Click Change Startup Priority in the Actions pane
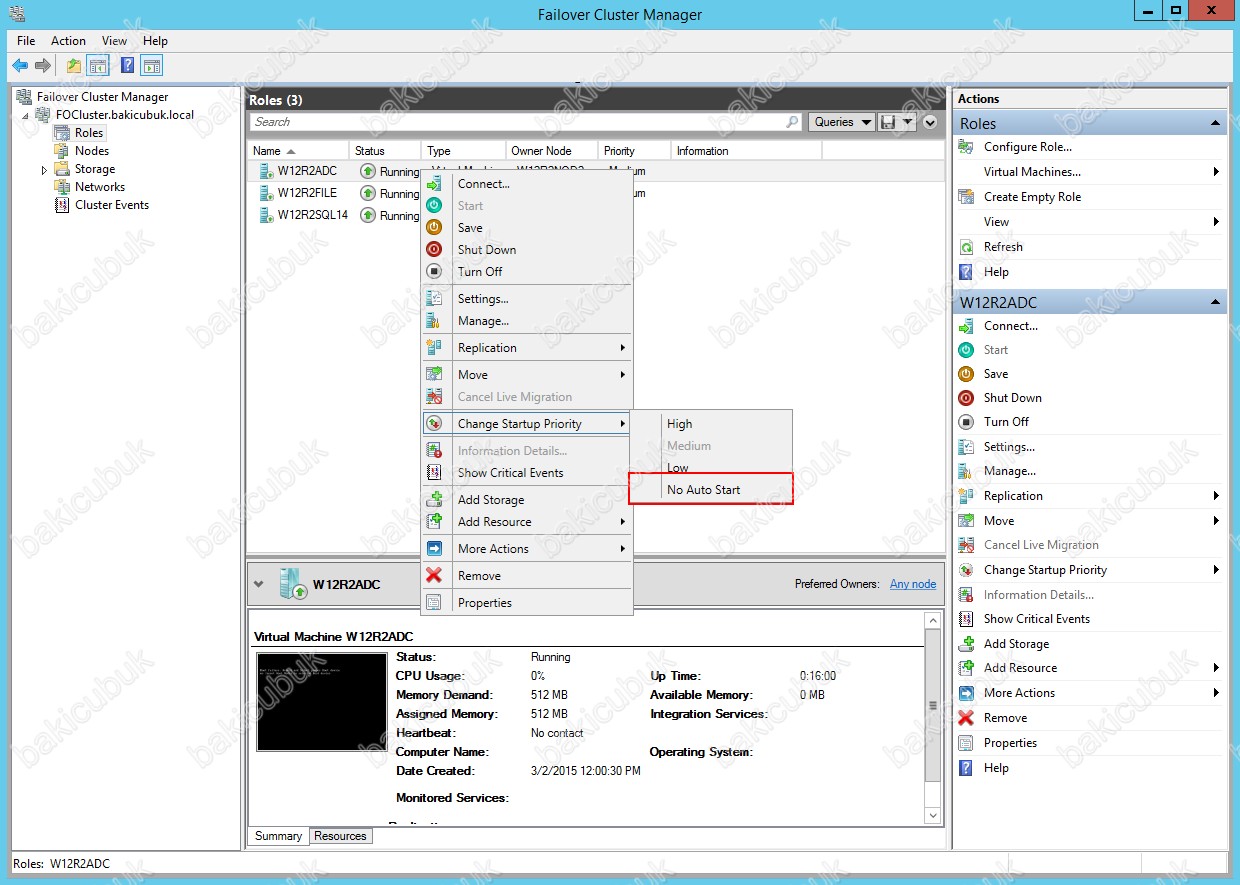 pos(1045,570)
